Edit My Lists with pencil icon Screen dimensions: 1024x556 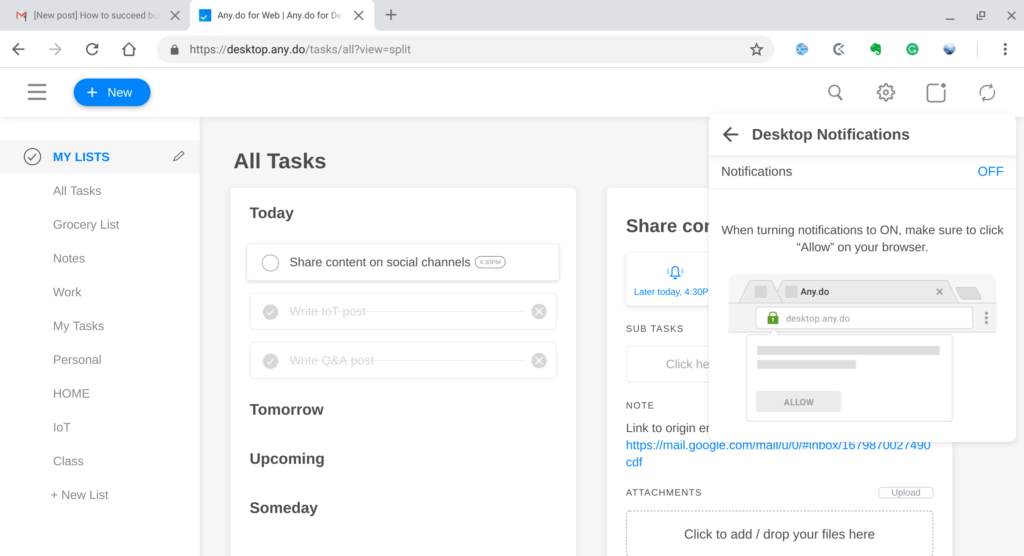coord(178,156)
